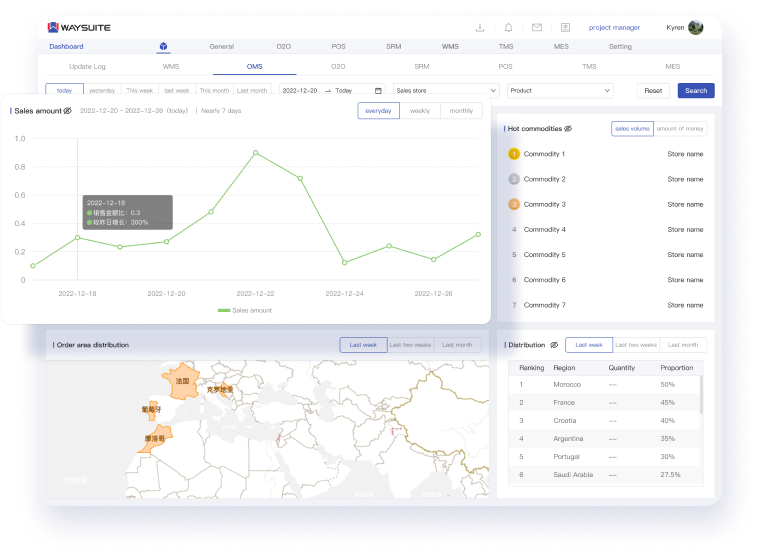Switch to the Update Log tab
The height and width of the screenshot is (554, 760).
(x=86, y=66)
